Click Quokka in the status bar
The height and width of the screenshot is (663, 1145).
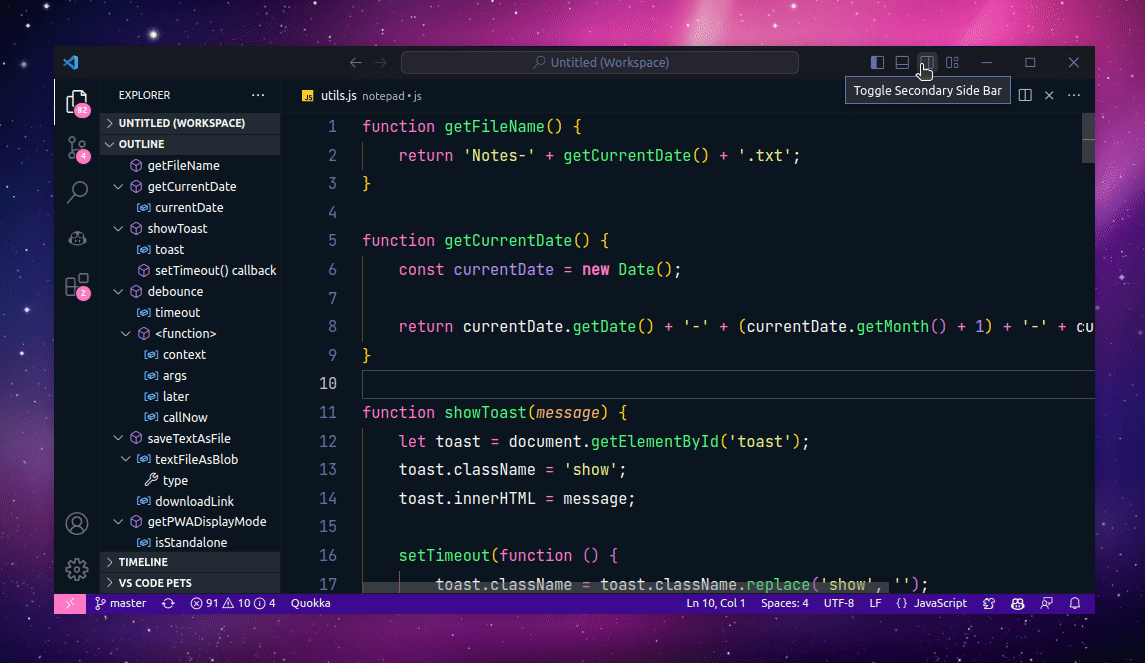tap(310, 604)
